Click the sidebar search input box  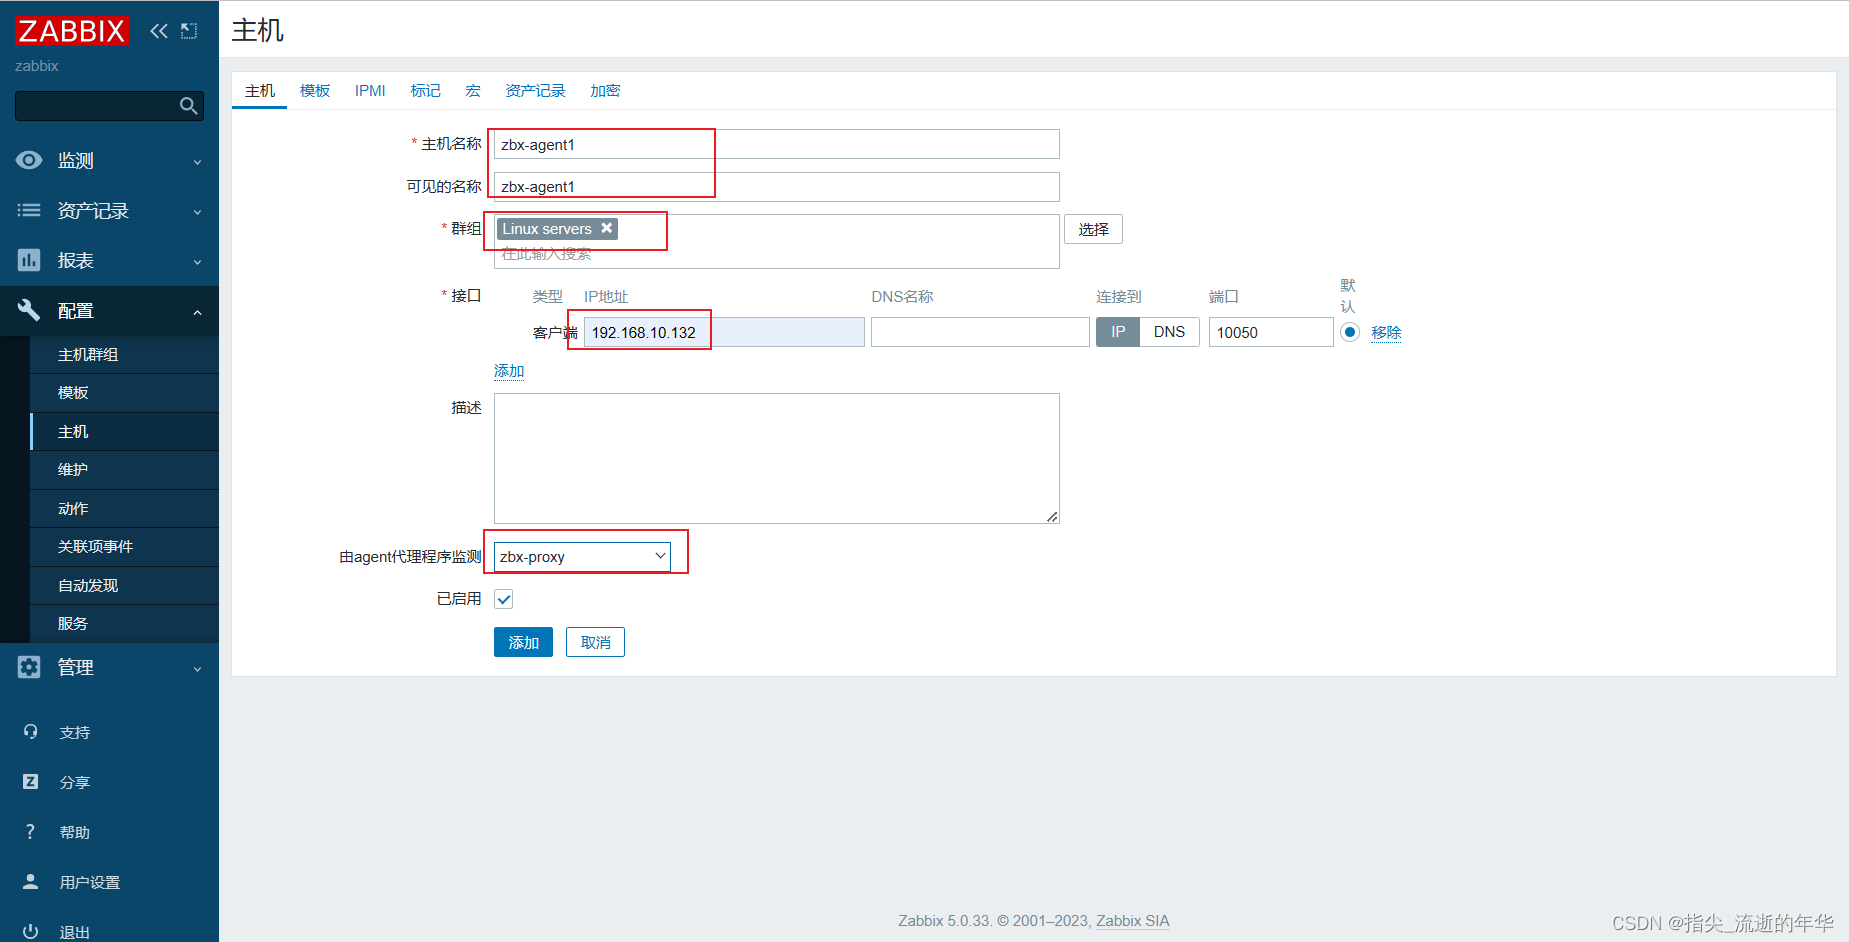pyautogui.click(x=109, y=106)
